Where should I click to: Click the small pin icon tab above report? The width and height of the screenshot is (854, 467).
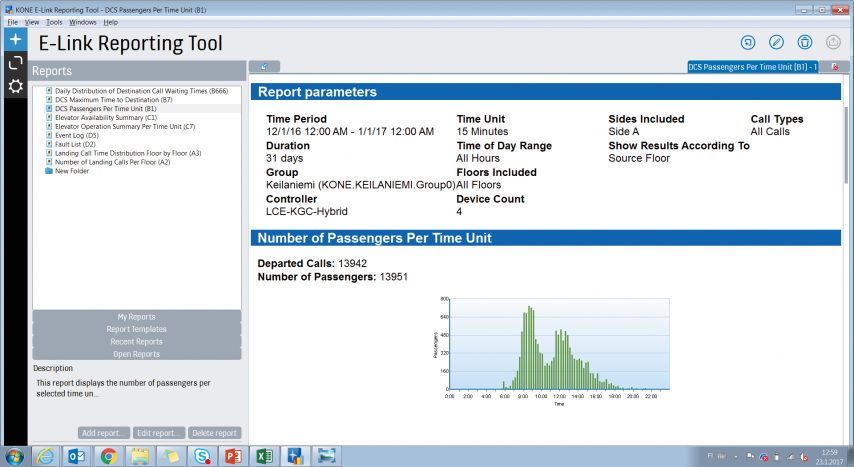pyautogui.click(x=264, y=67)
